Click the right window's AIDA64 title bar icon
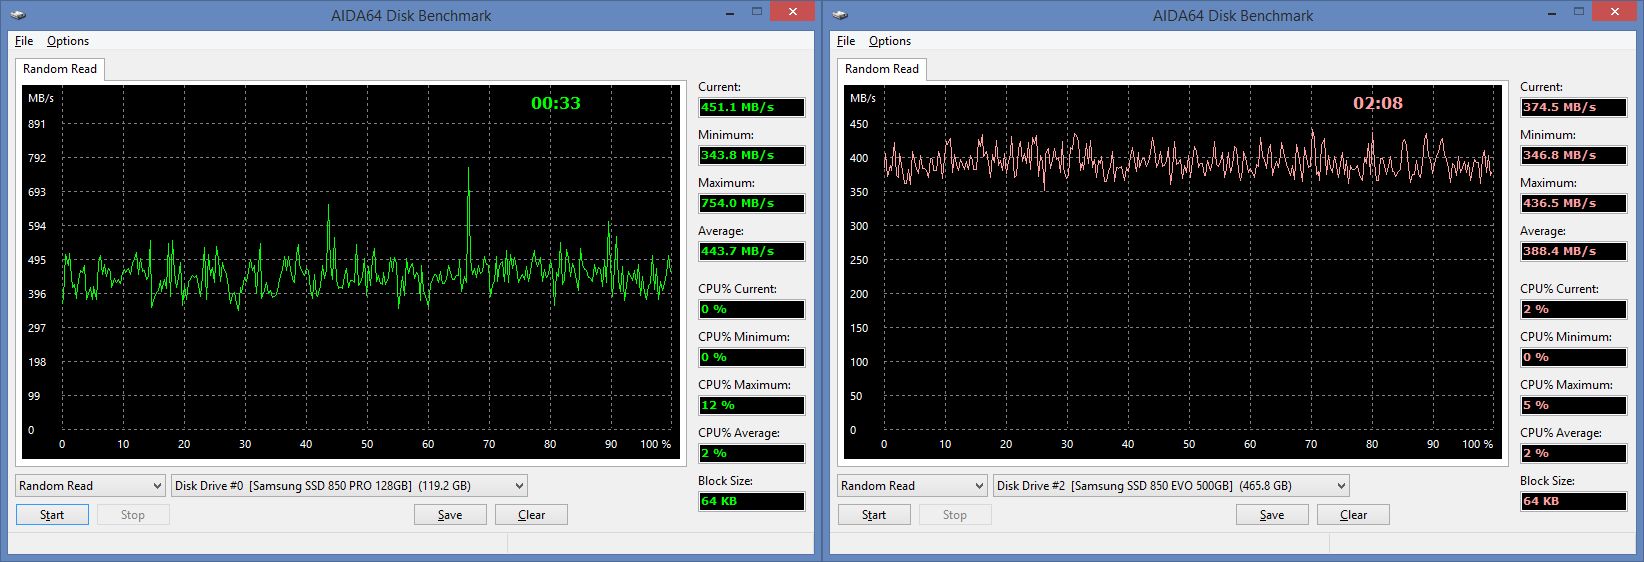Viewport: 1644px width, 562px height. tap(840, 15)
